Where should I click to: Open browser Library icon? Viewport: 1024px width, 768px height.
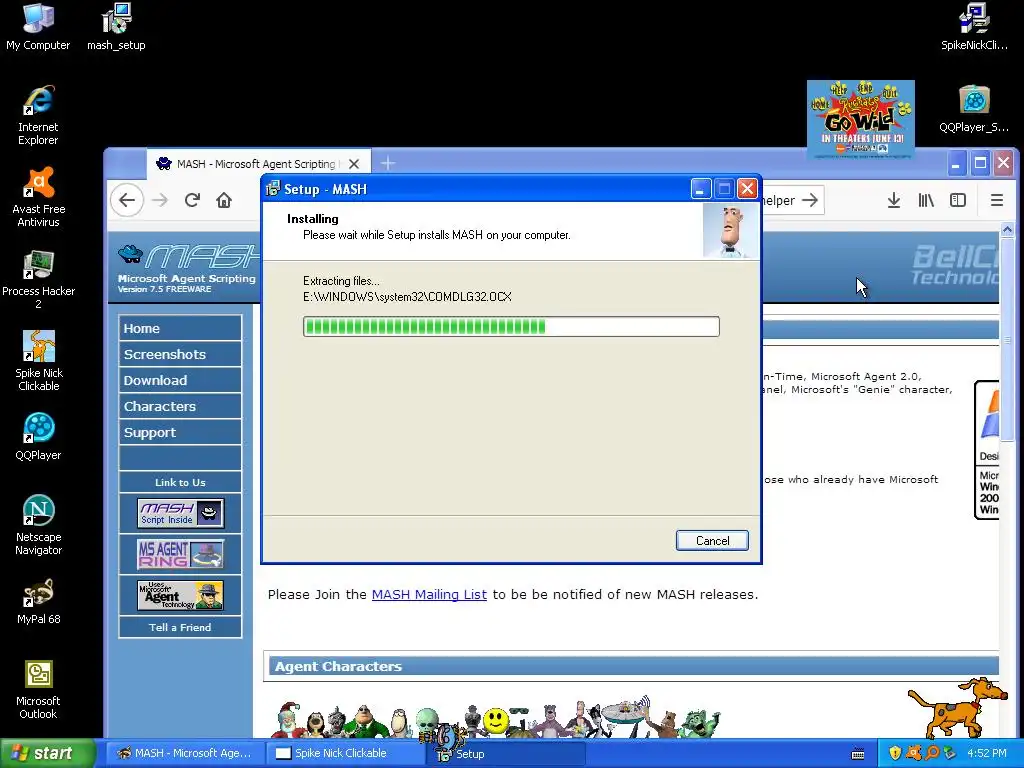[x=926, y=200]
